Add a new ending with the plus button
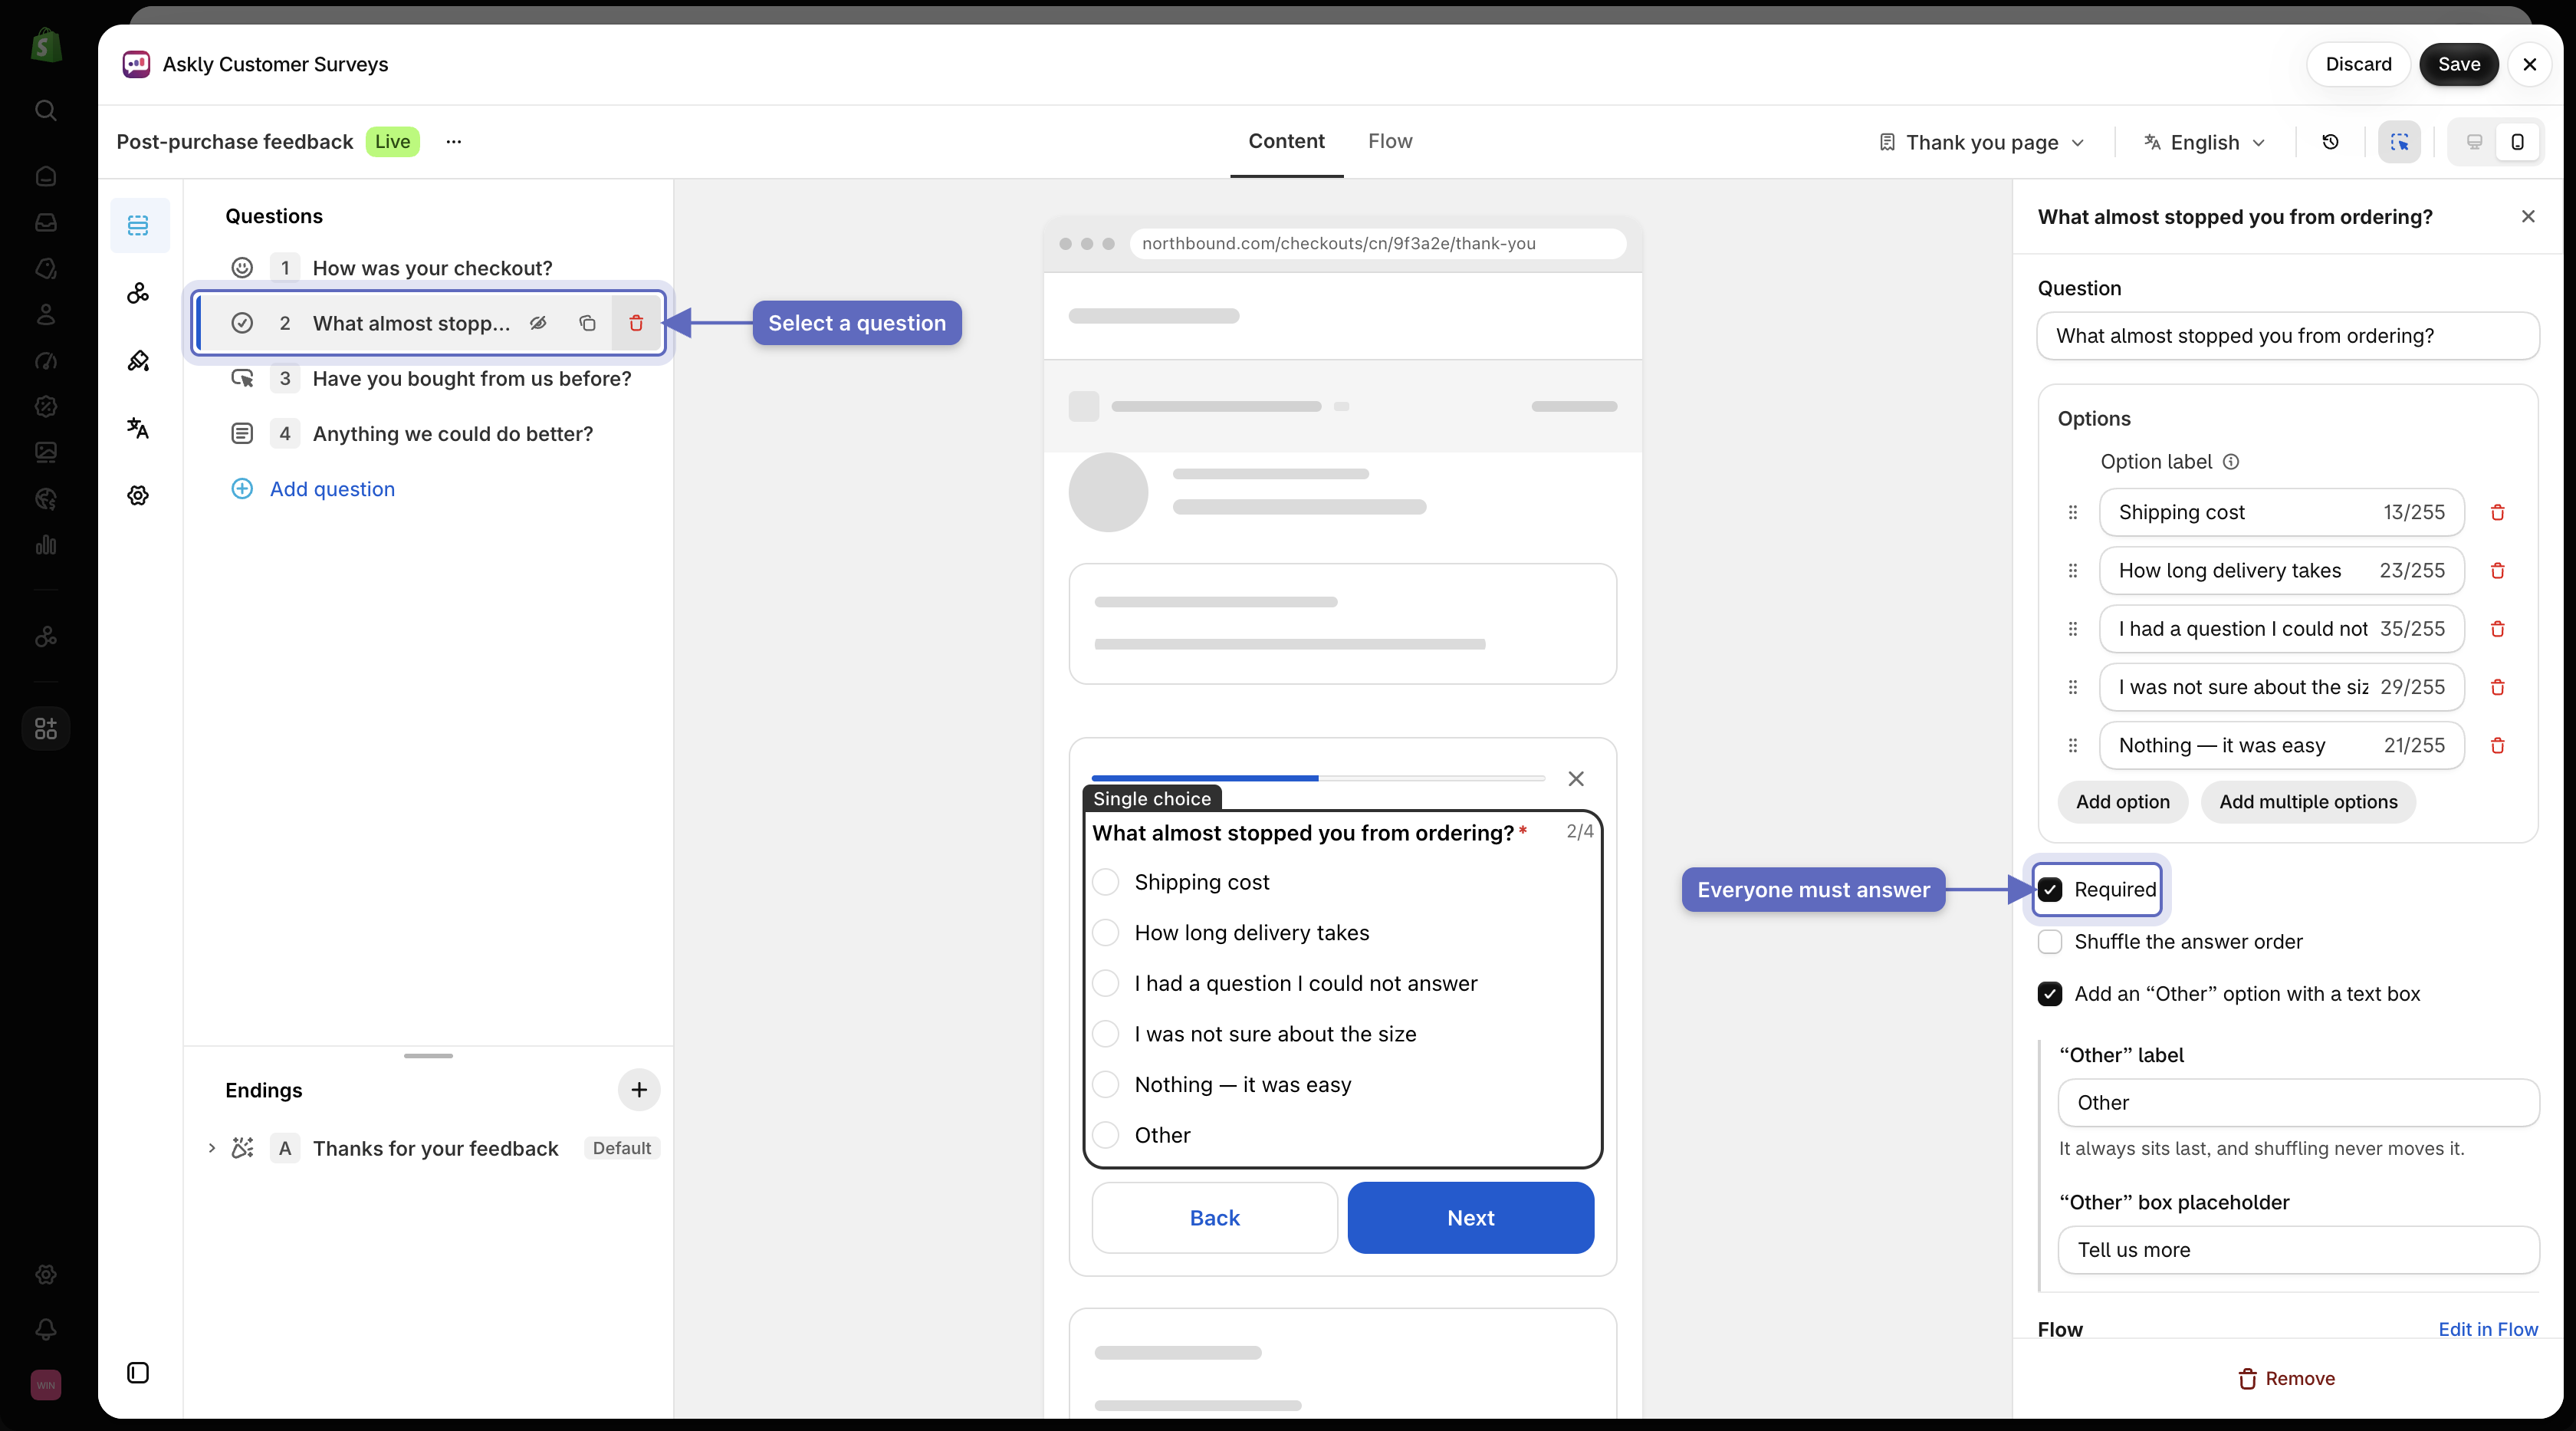This screenshot has width=2576, height=1431. 639,1089
